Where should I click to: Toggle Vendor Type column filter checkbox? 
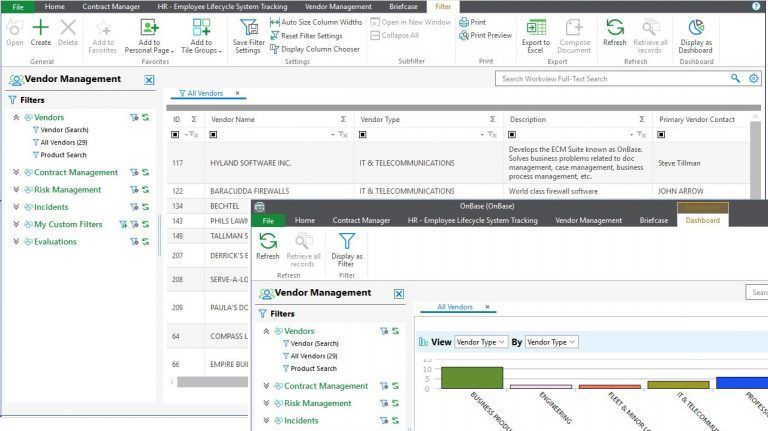click(362, 134)
